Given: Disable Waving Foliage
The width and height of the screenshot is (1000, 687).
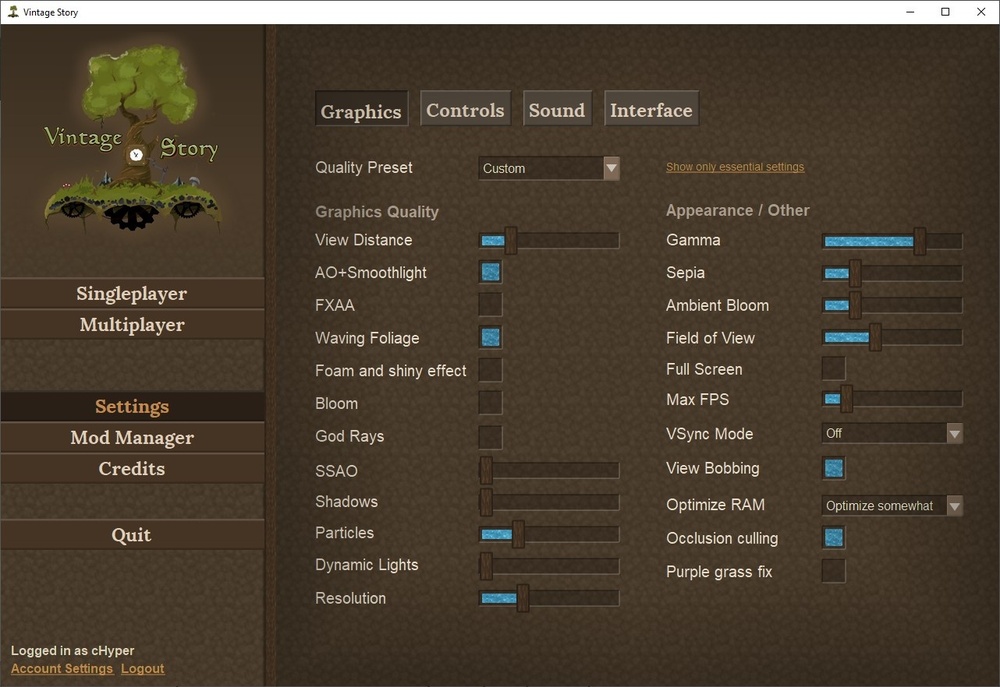Looking at the screenshot, I should tap(490, 337).
